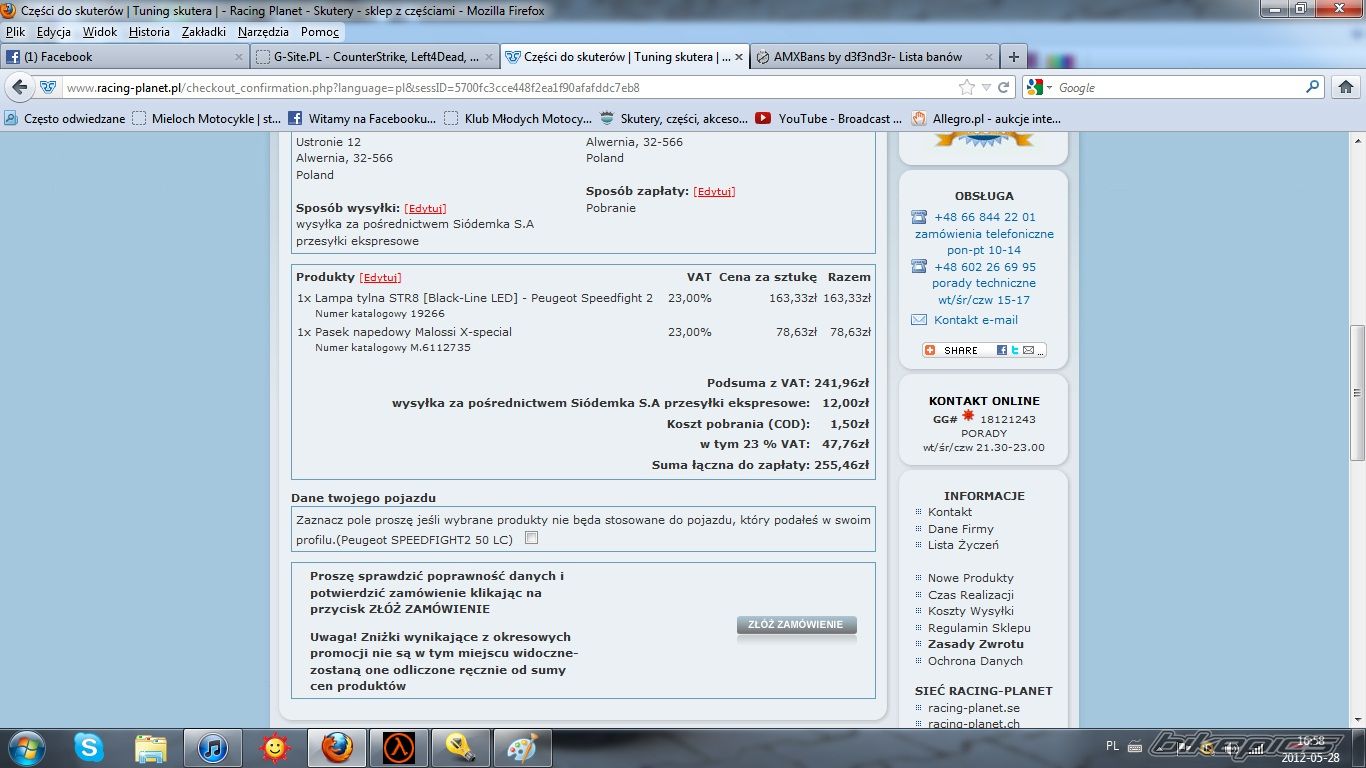This screenshot has width=1366, height=768.
Task: Close the Facebook tab
Action: tap(239, 57)
